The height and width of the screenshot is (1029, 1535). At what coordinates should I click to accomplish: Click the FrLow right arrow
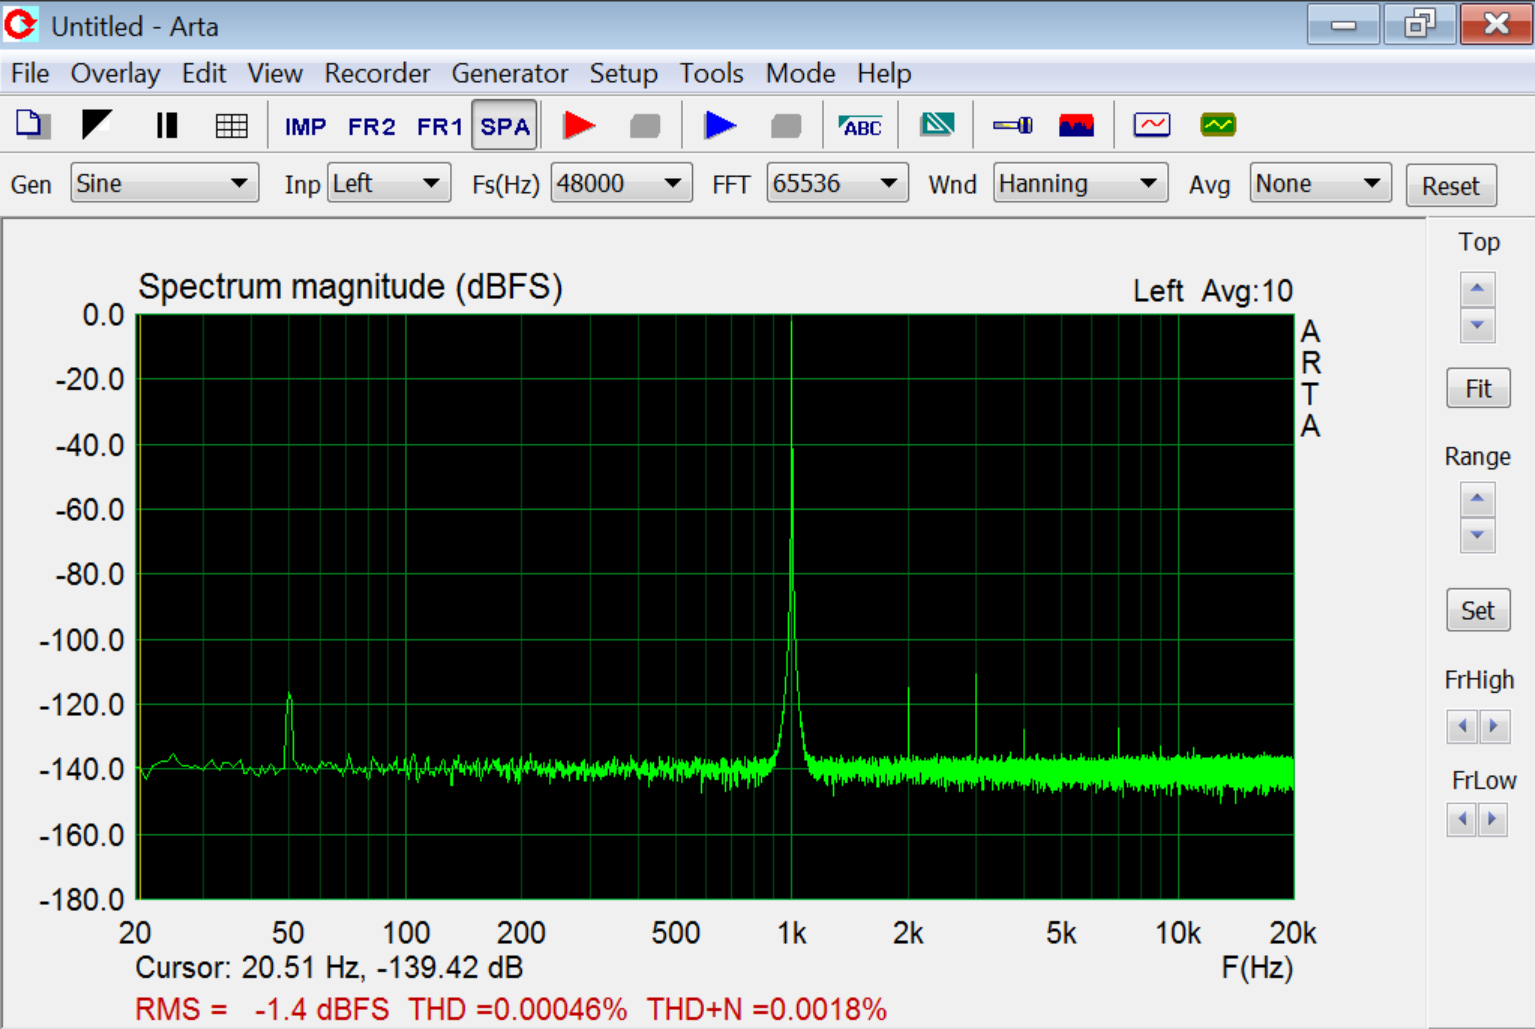click(x=1493, y=820)
